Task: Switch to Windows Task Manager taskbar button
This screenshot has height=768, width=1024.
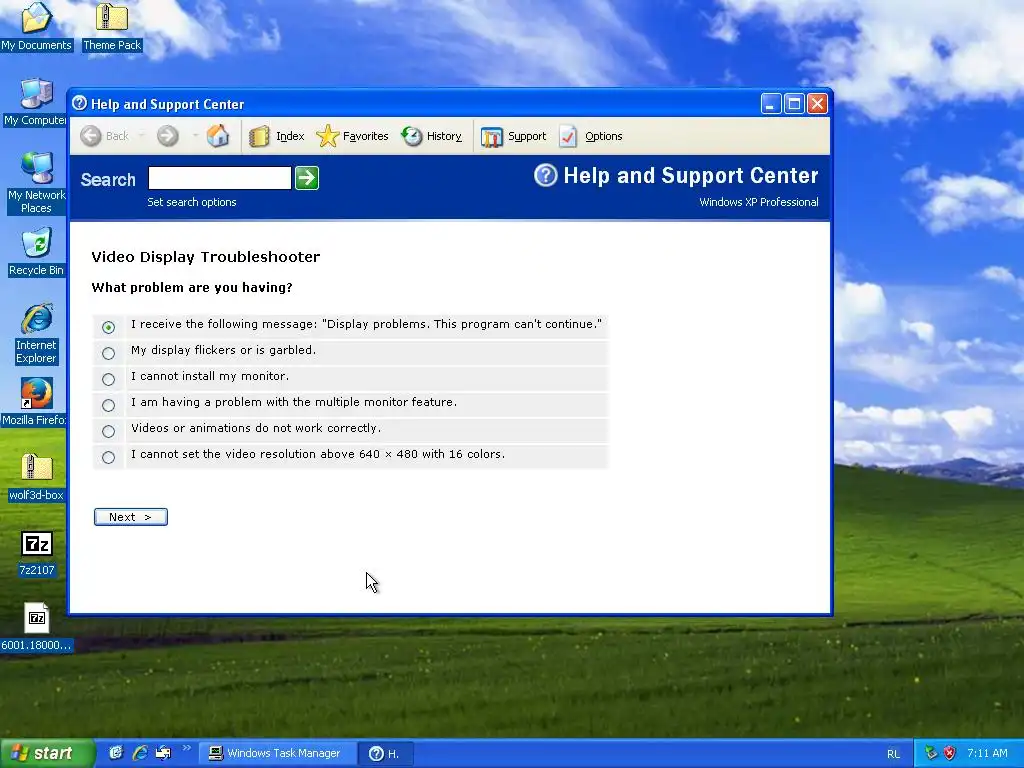Action: click(x=278, y=753)
